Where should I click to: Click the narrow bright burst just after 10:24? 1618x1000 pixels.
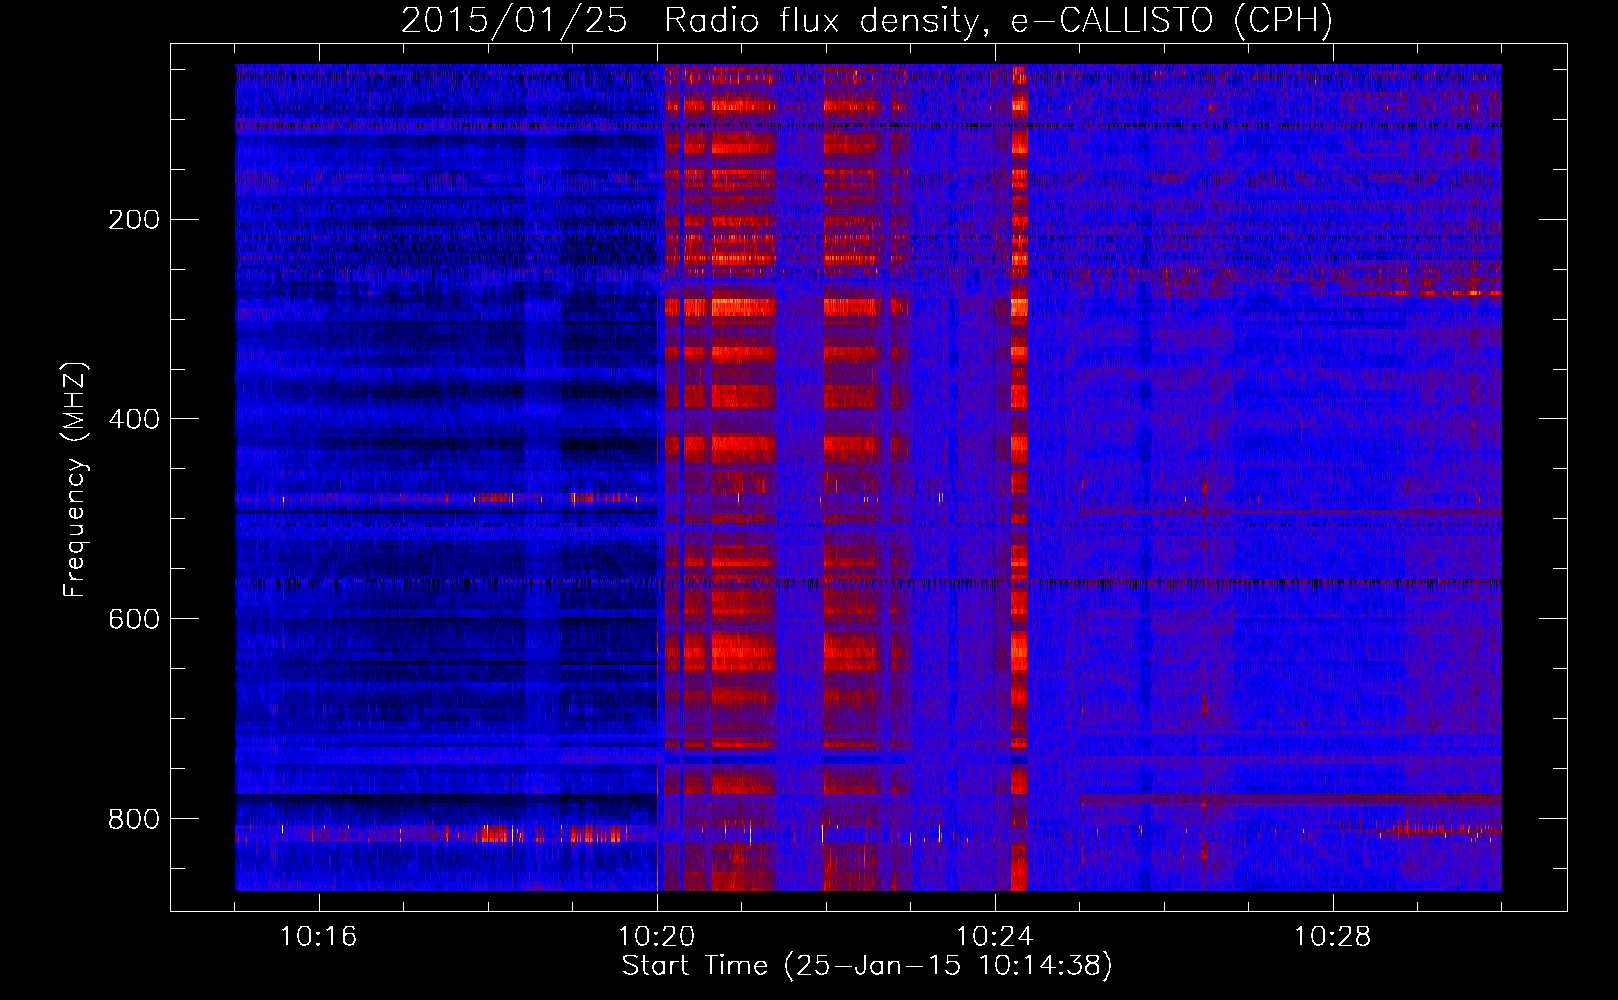1019,478
